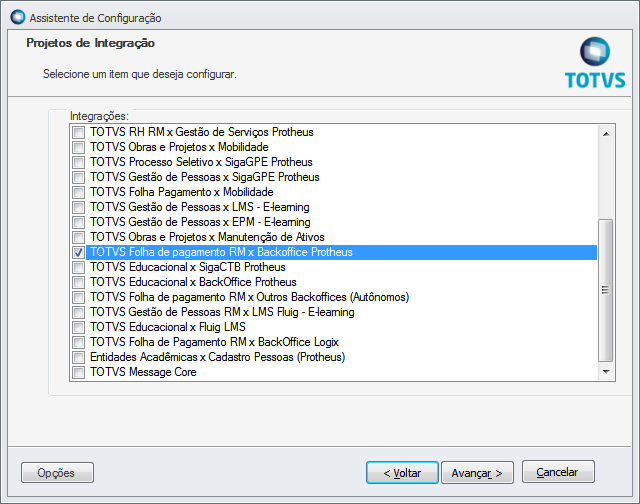
Task: Click the integrations list scrollbar thumb
Action: [606, 290]
